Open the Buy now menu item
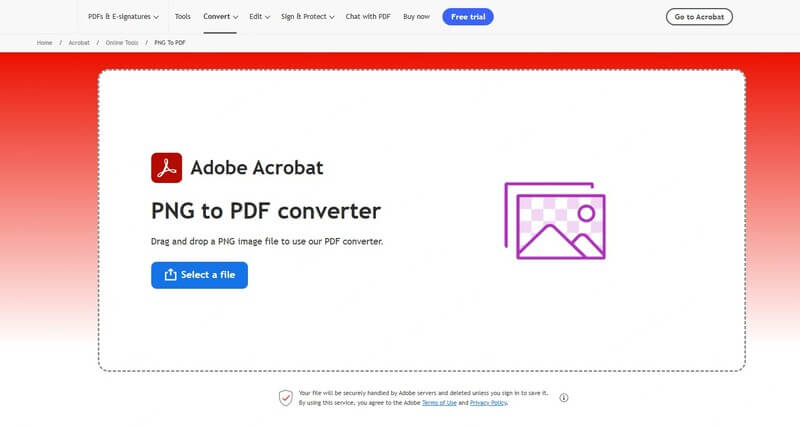This screenshot has height=428, width=800. pos(416,17)
